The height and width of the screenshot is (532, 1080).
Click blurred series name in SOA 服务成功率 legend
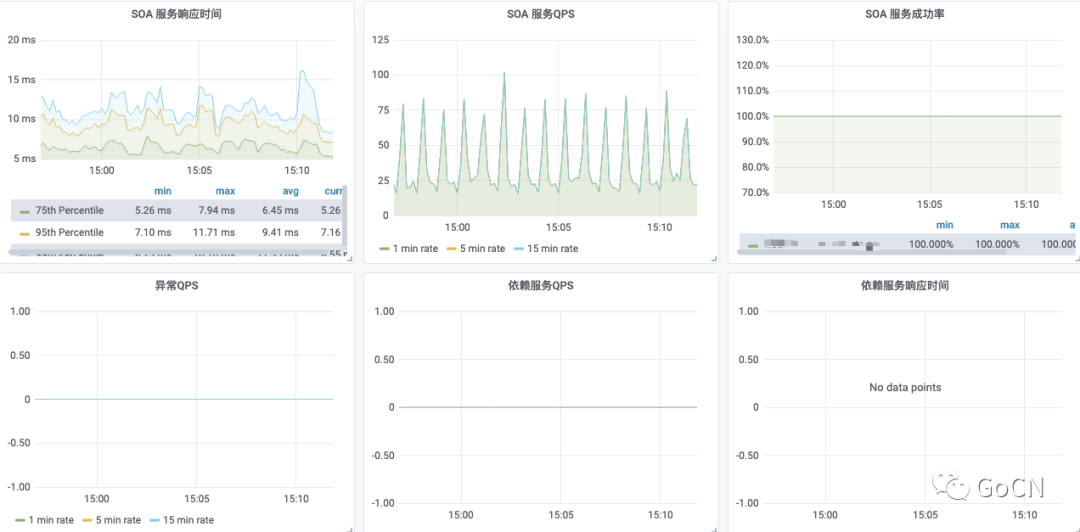[x=822, y=244]
